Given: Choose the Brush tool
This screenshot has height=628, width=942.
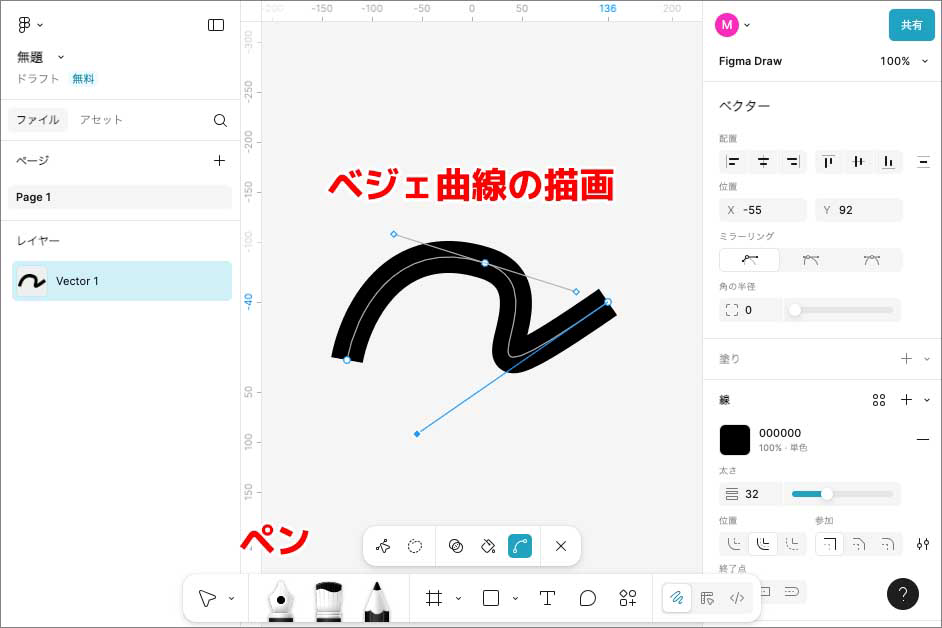Looking at the screenshot, I should point(329,599).
